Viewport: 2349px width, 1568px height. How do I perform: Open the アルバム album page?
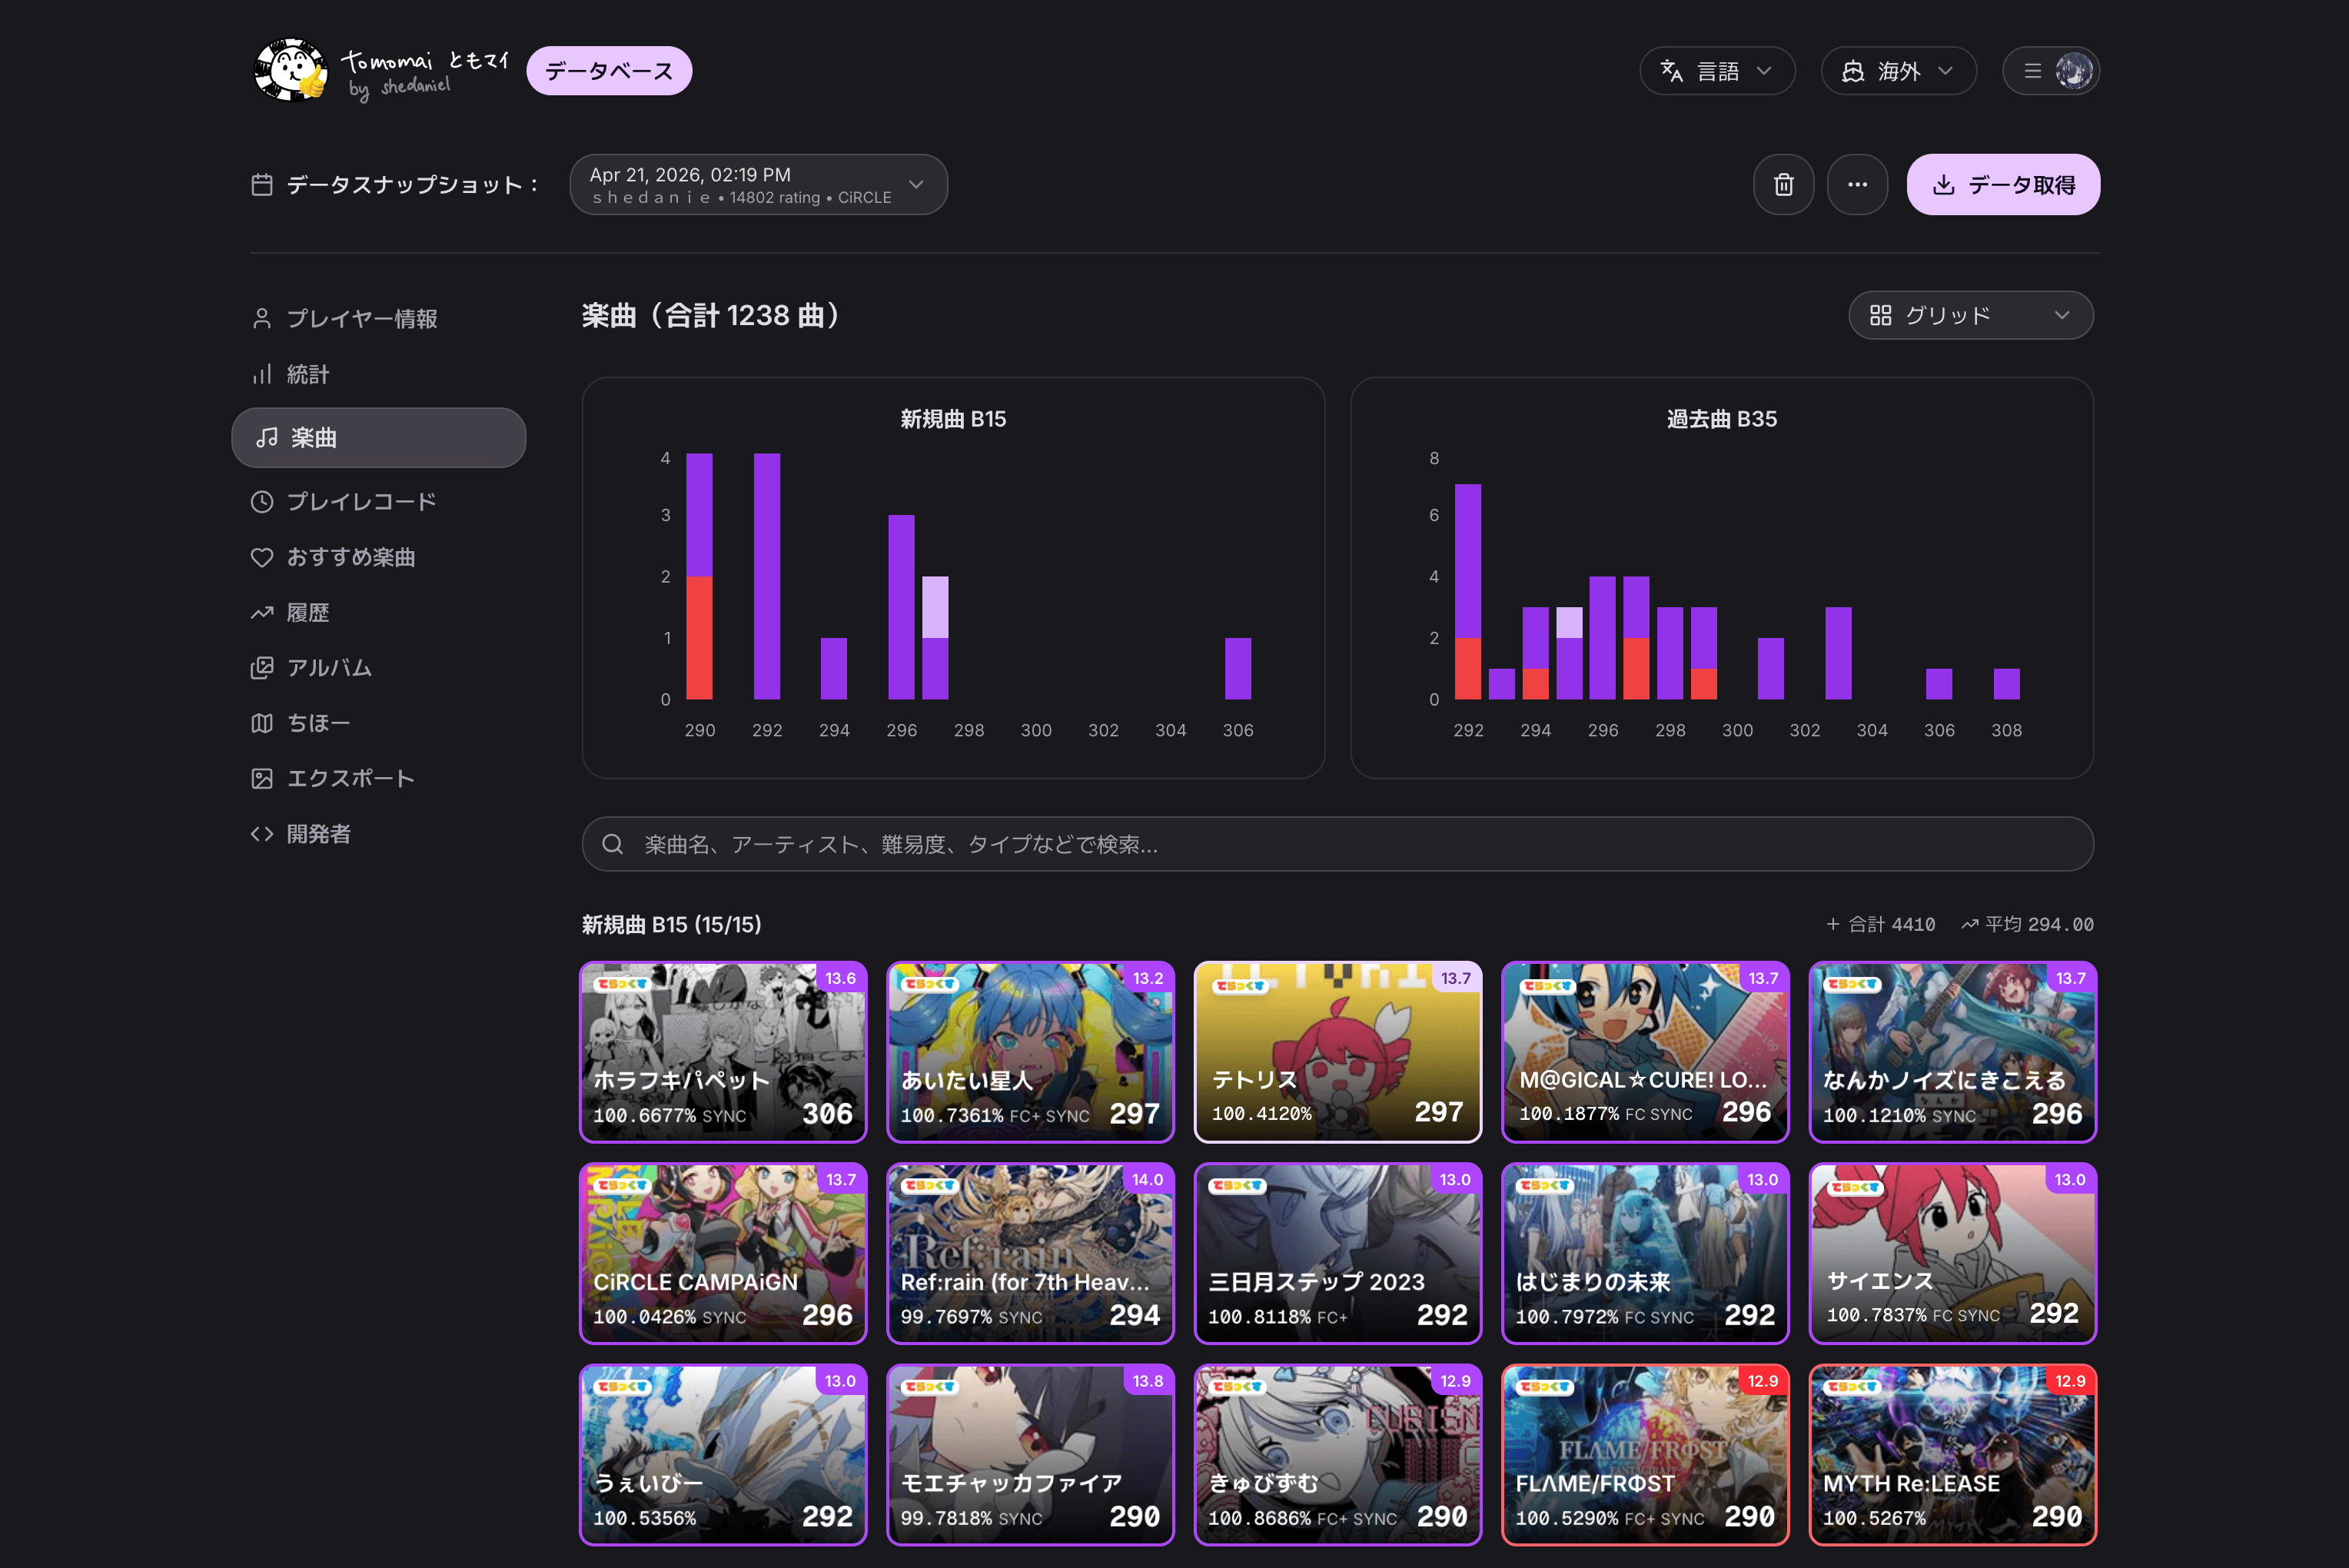point(328,667)
